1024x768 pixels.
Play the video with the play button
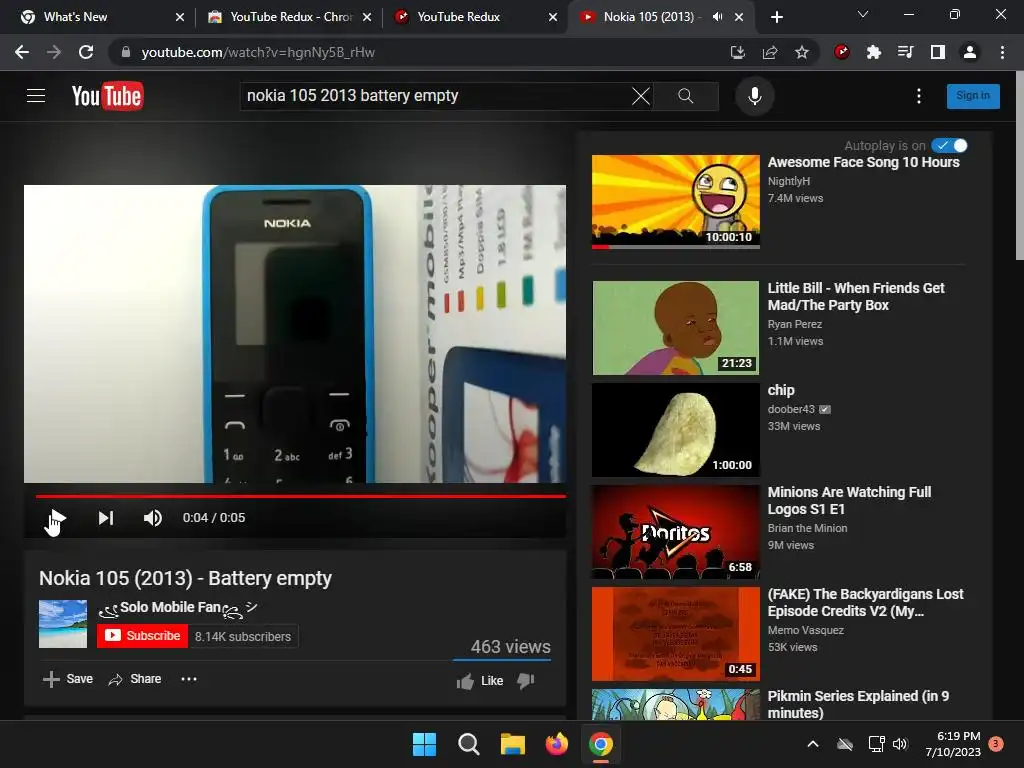(56, 518)
